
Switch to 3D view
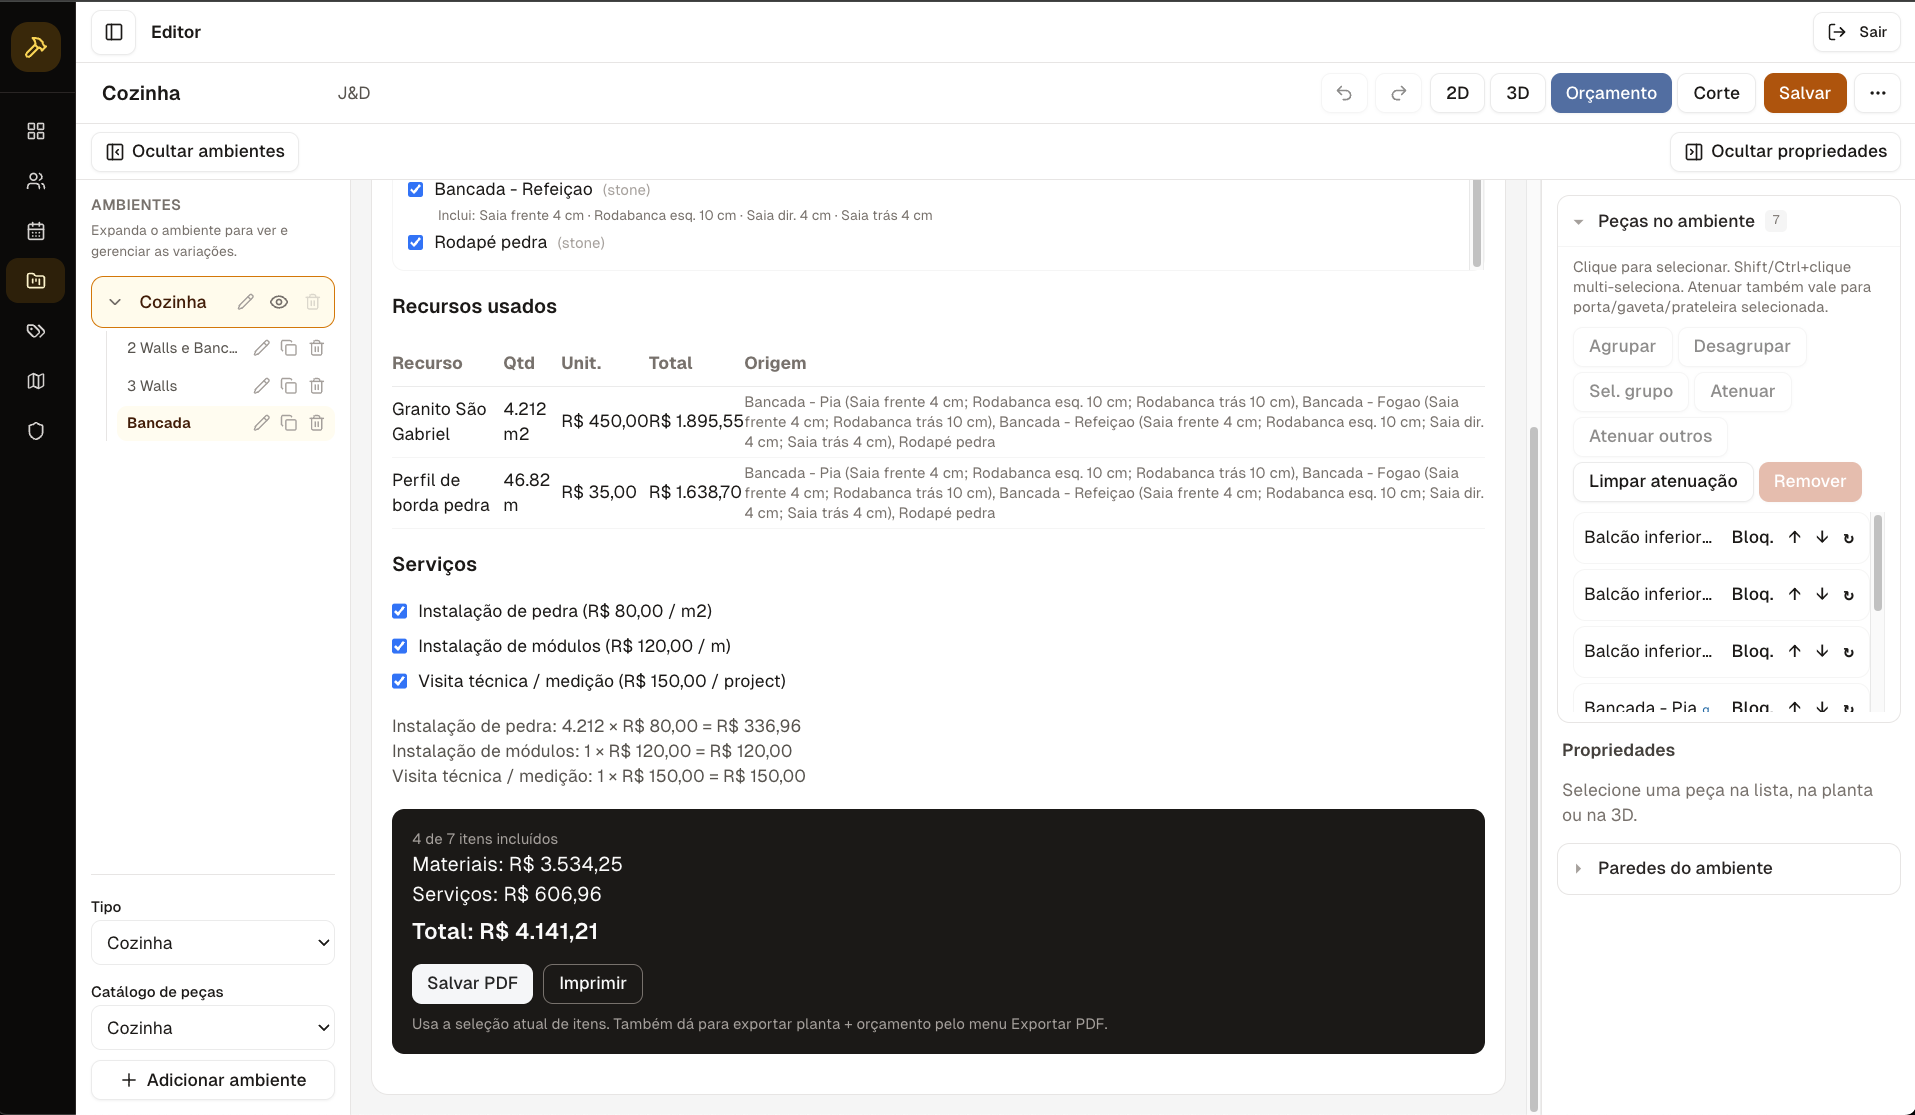point(1517,93)
